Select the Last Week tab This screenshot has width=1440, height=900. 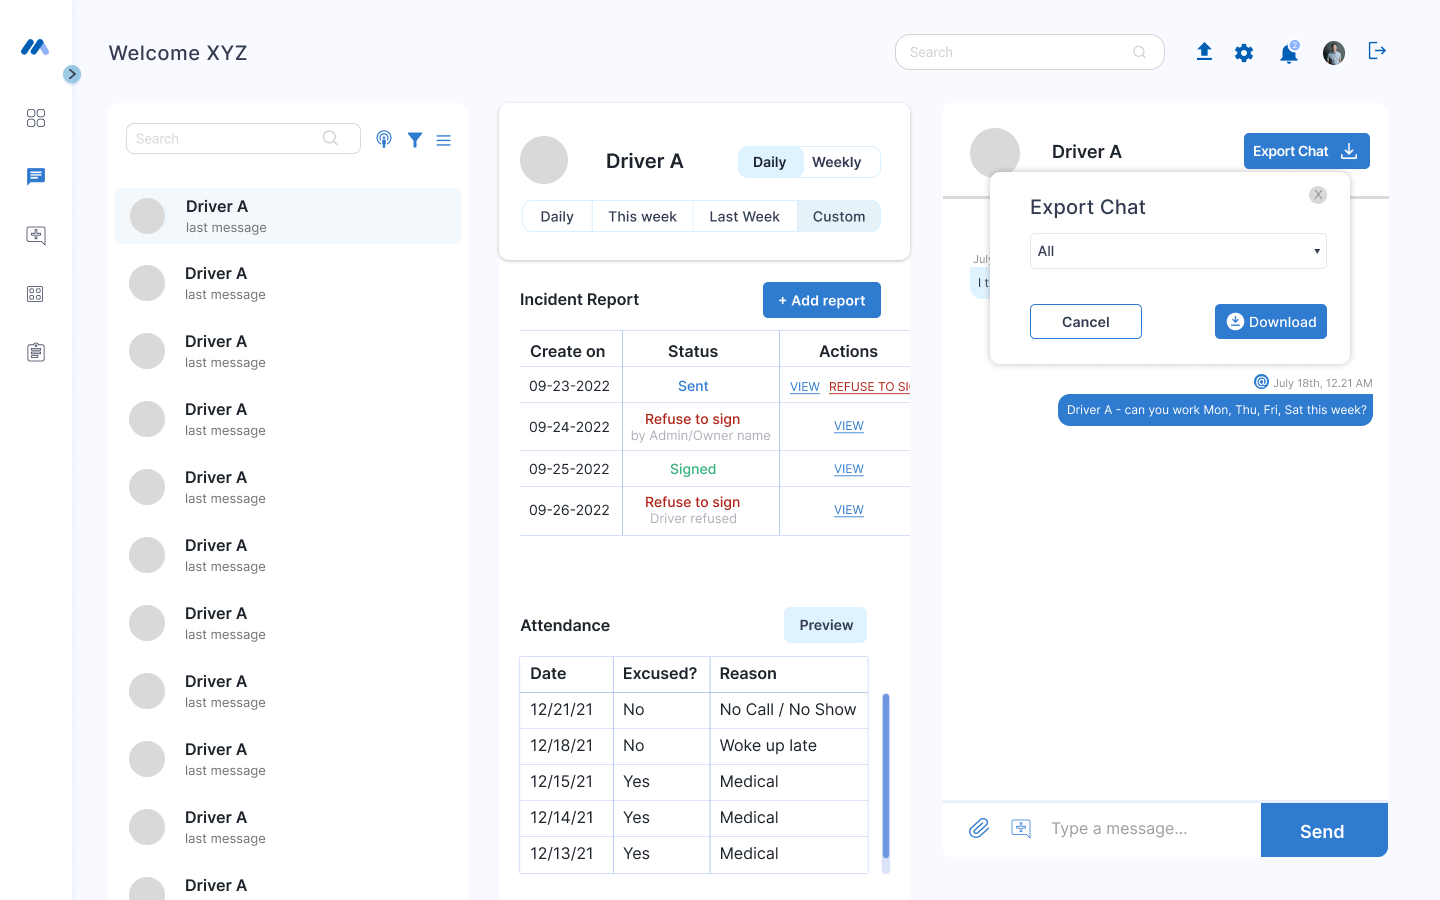point(744,217)
